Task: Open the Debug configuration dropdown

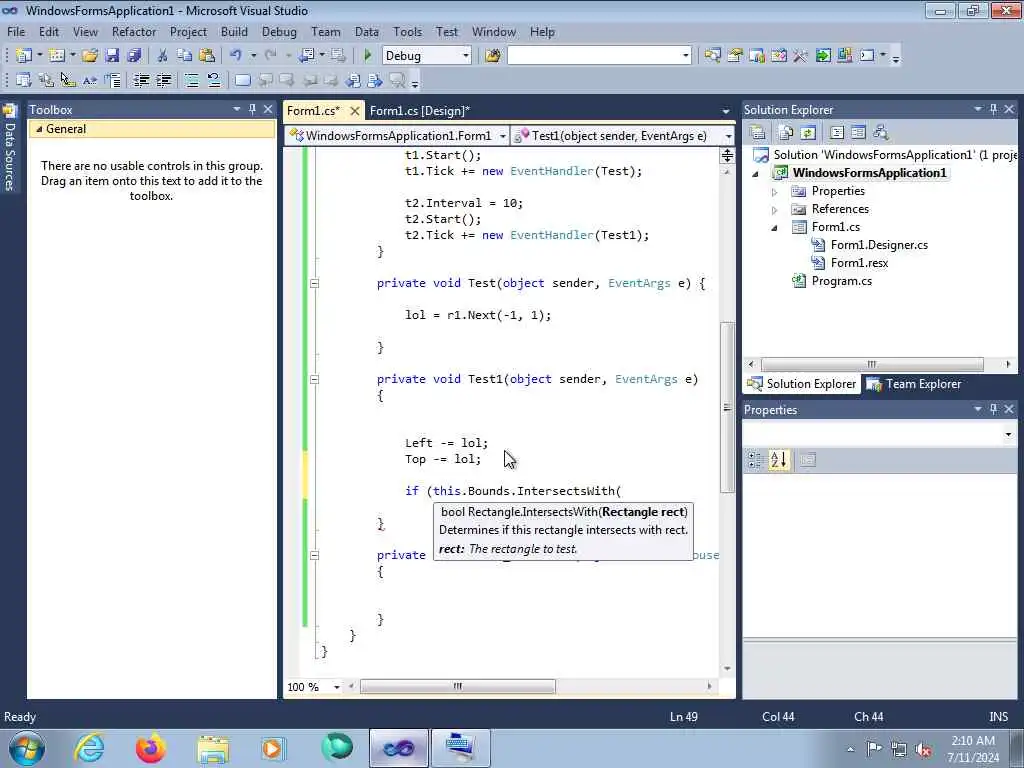Action: point(466,56)
